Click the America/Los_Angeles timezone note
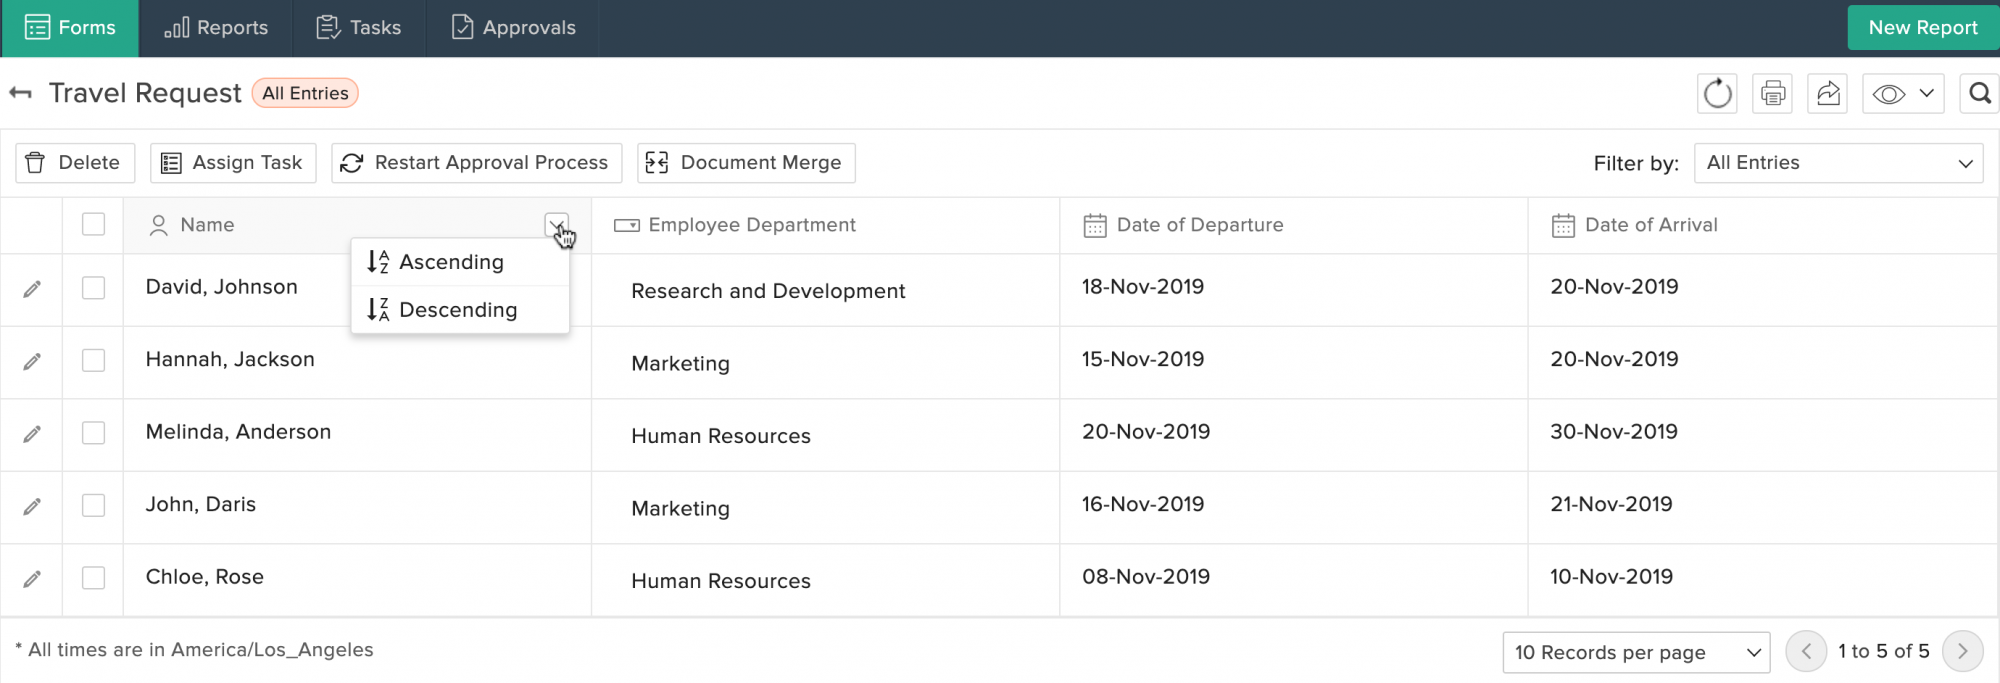This screenshot has height=683, width=2000. [x=195, y=650]
